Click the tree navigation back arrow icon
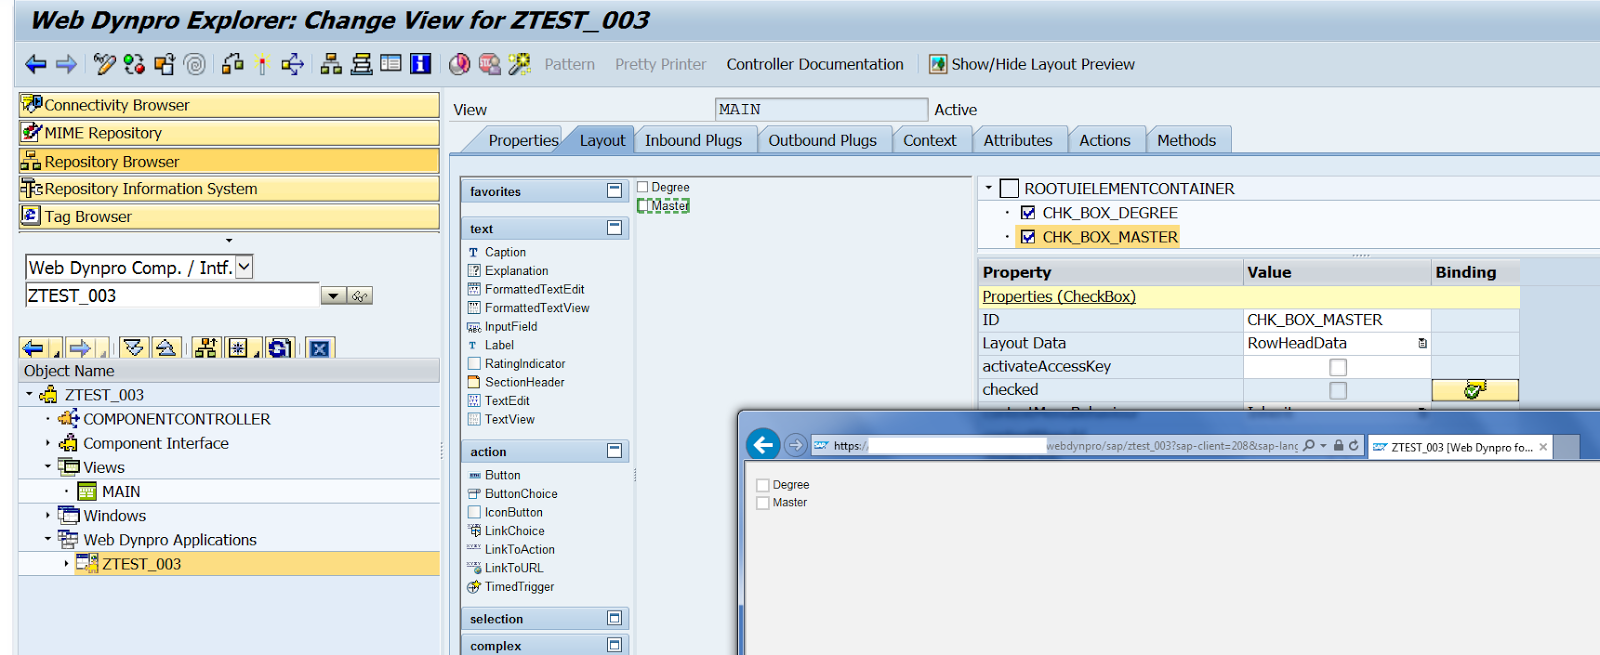 [33, 348]
